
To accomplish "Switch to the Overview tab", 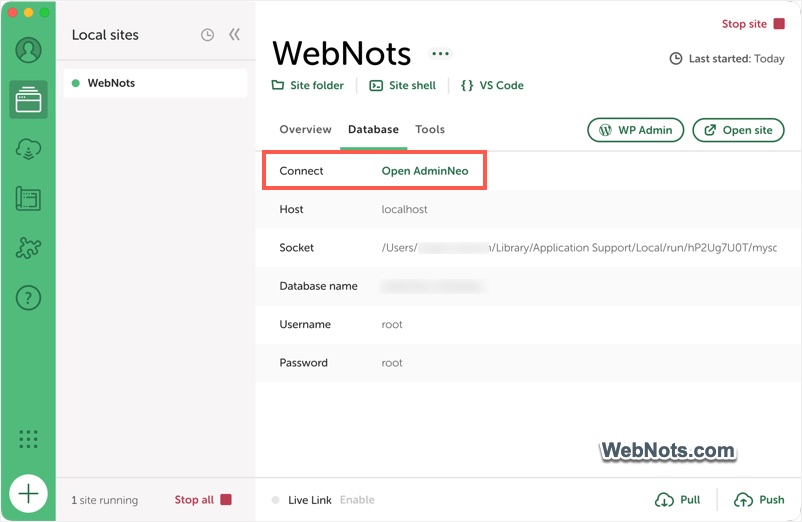I will click(305, 129).
